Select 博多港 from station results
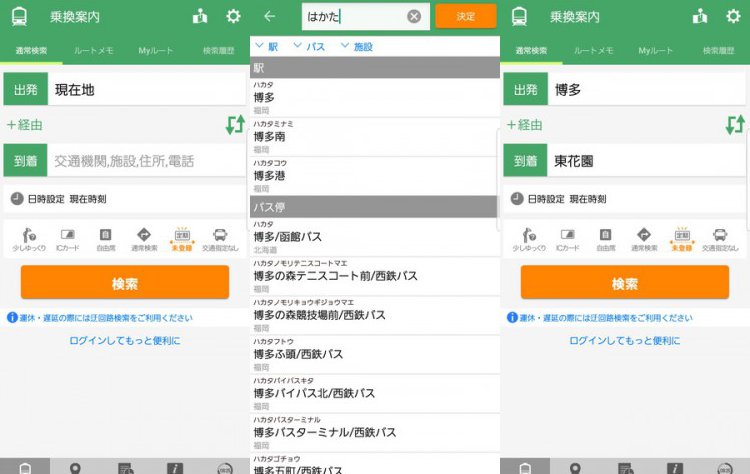750x474 pixels. pos(375,176)
